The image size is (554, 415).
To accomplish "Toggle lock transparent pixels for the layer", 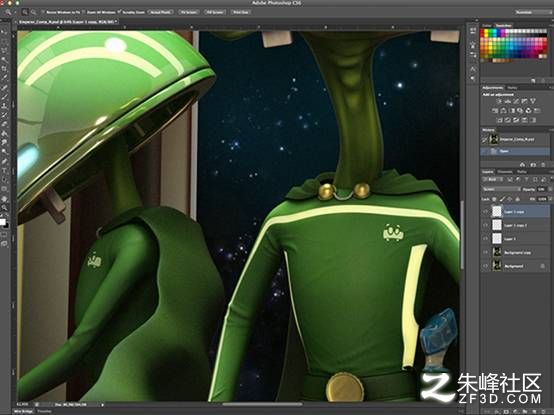I will click(x=495, y=199).
